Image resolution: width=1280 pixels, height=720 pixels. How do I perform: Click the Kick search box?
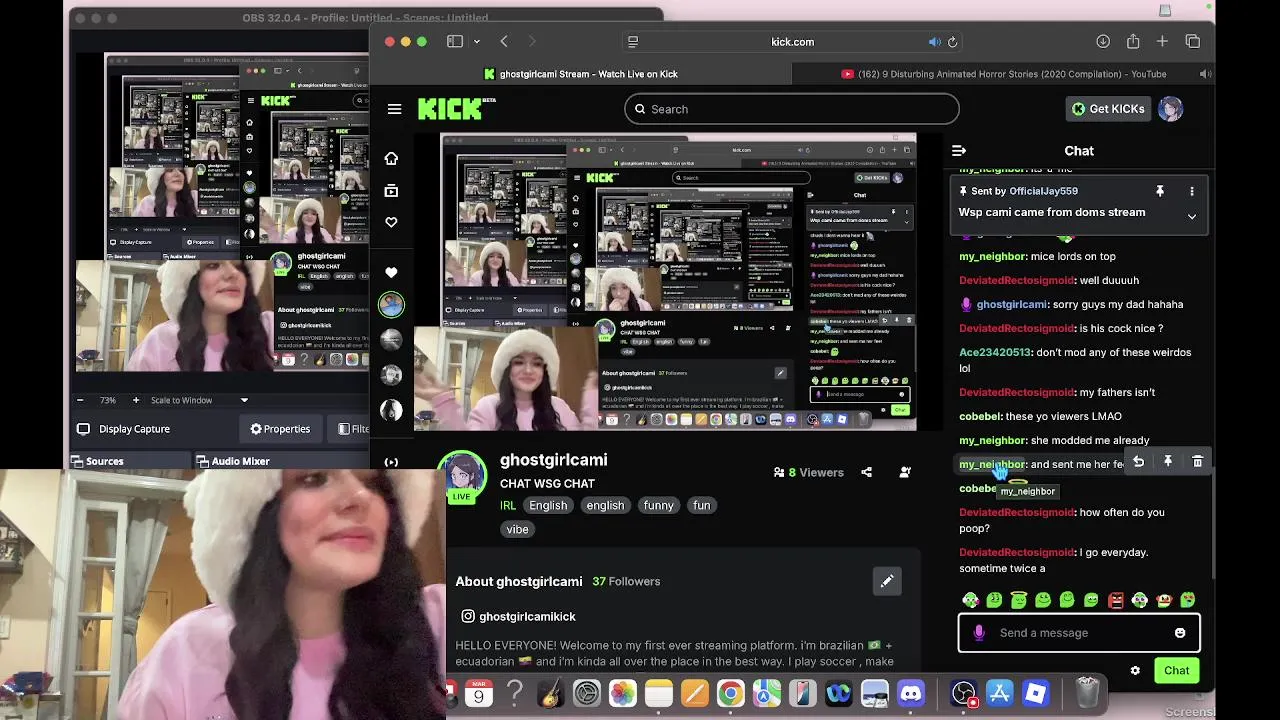point(791,109)
